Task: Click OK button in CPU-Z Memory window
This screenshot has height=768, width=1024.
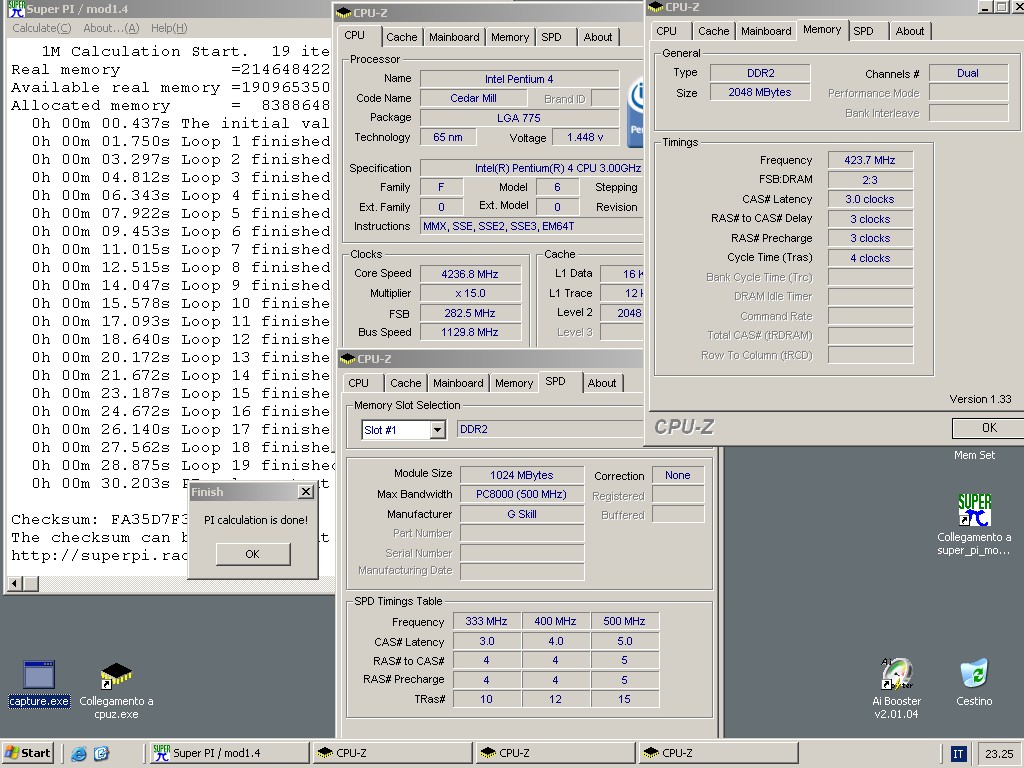Action: coord(989,427)
